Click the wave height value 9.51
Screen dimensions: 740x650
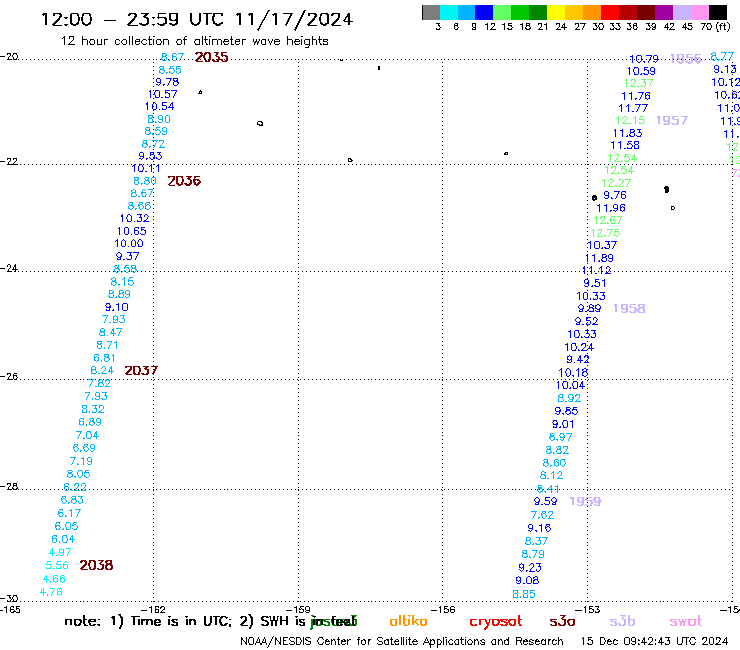pos(595,283)
